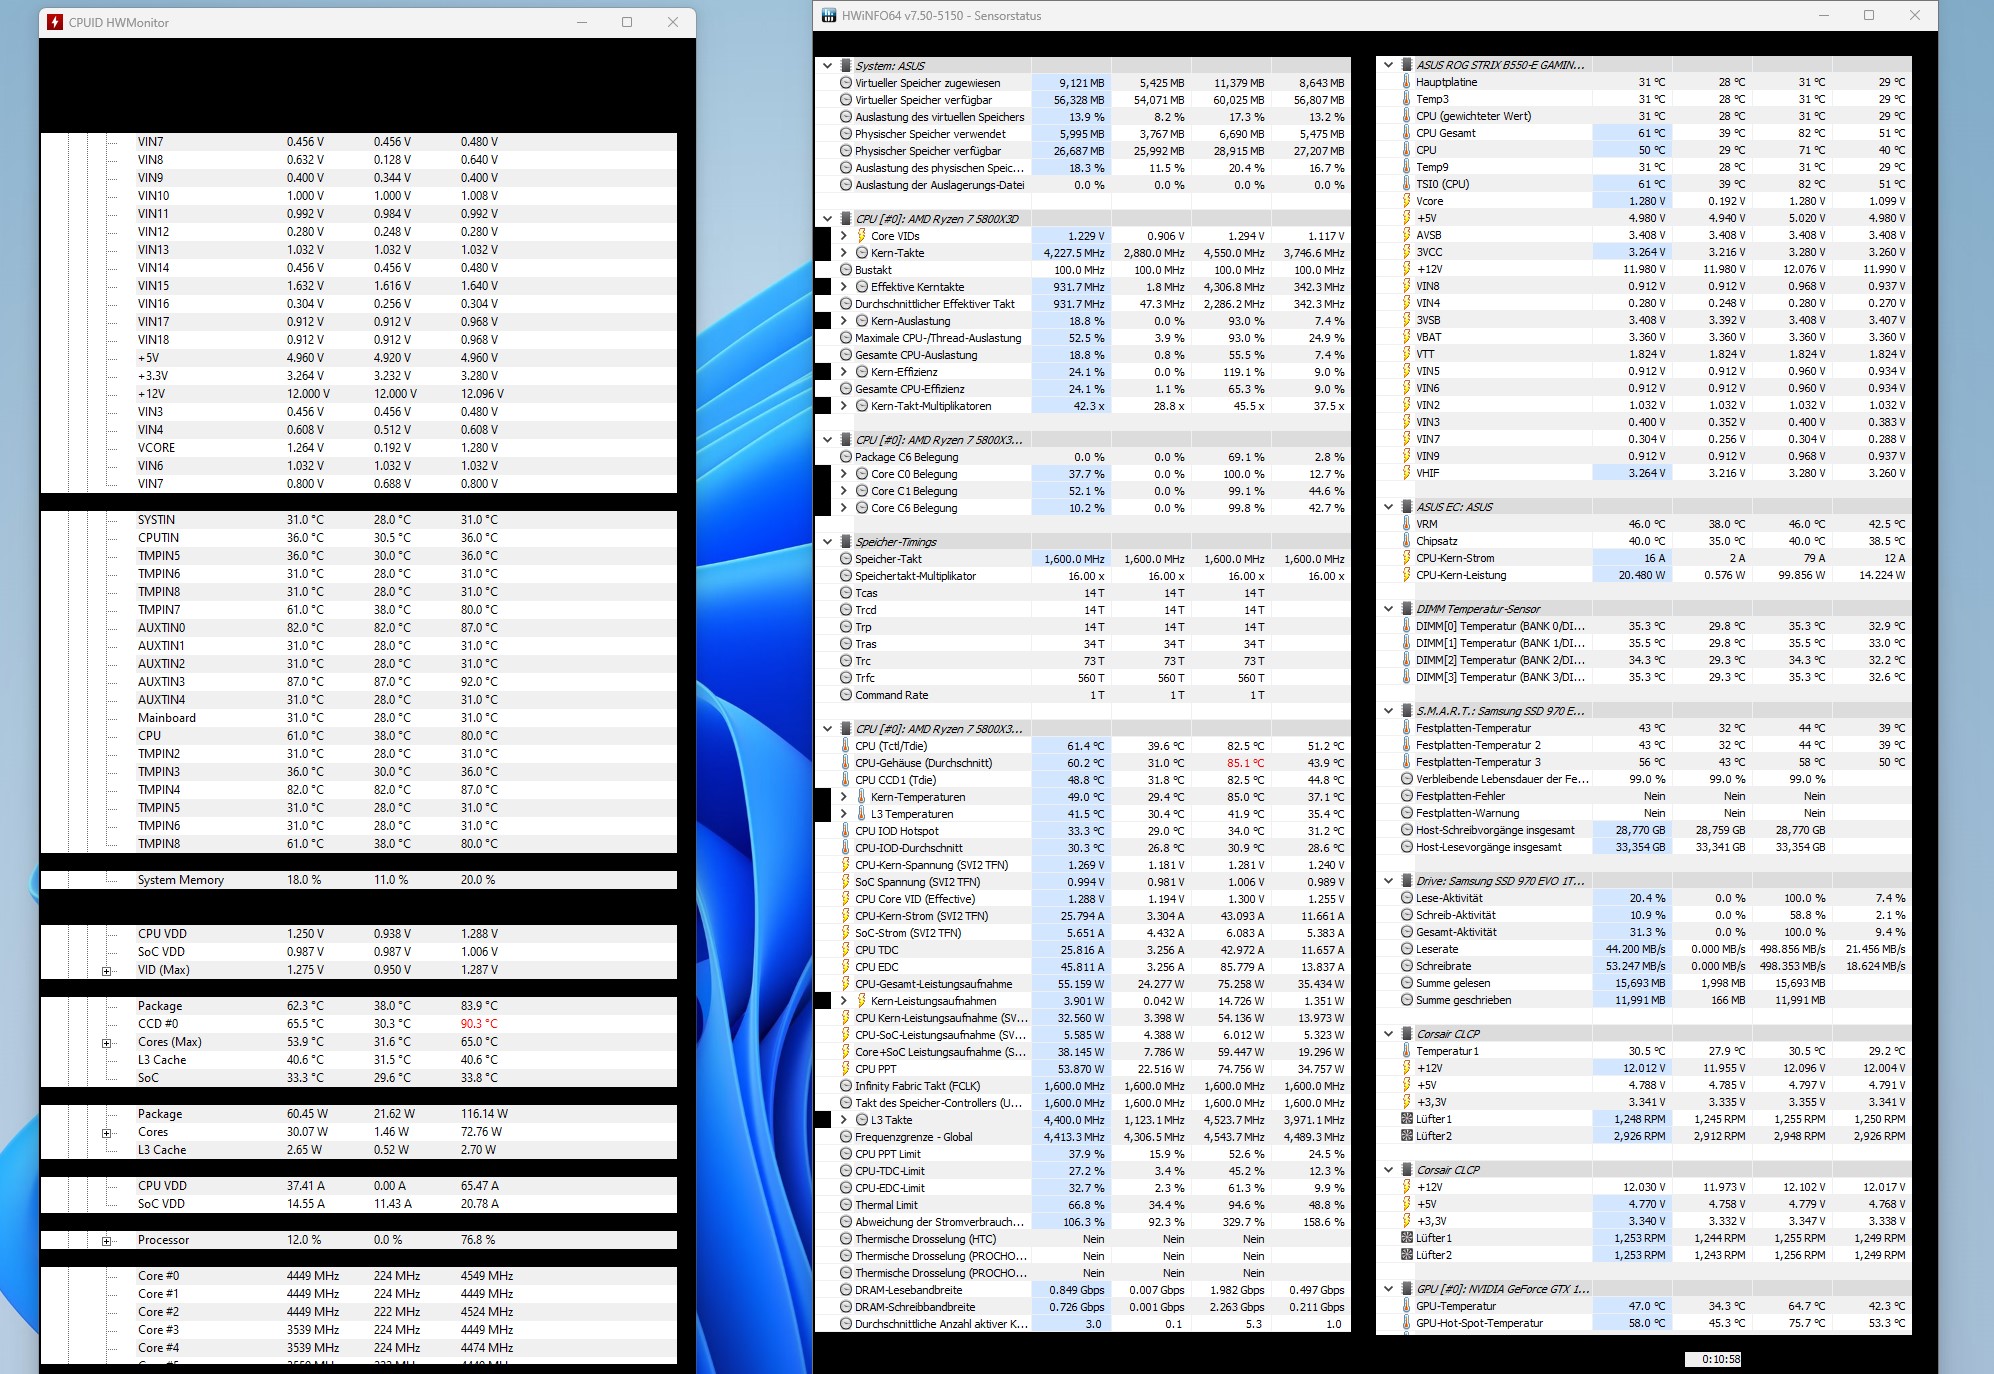Click the lightning icon beside Core VIDs
This screenshot has height=1374, width=1994.
pos(861,236)
